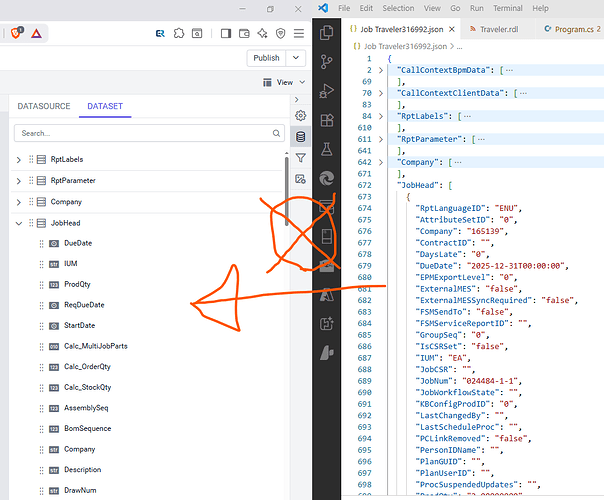This screenshot has height=500, width=604.
Task: Close Job Traveler316992.json tab
Action: pos(452,29)
